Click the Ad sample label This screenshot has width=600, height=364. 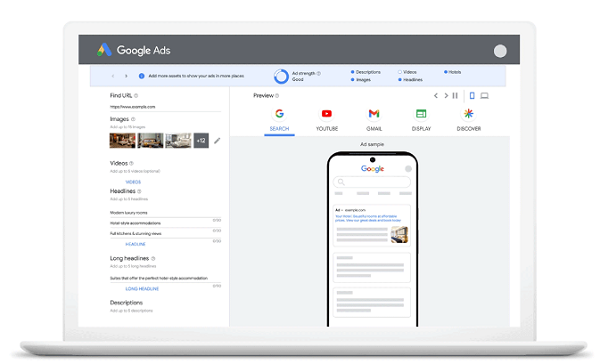click(x=372, y=144)
